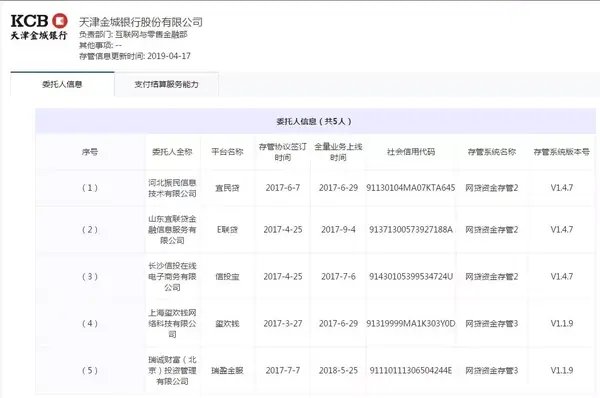The width and height of the screenshot is (600, 398).
Task: Click the 存管系统名称 column header
Action: click(492, 152)
